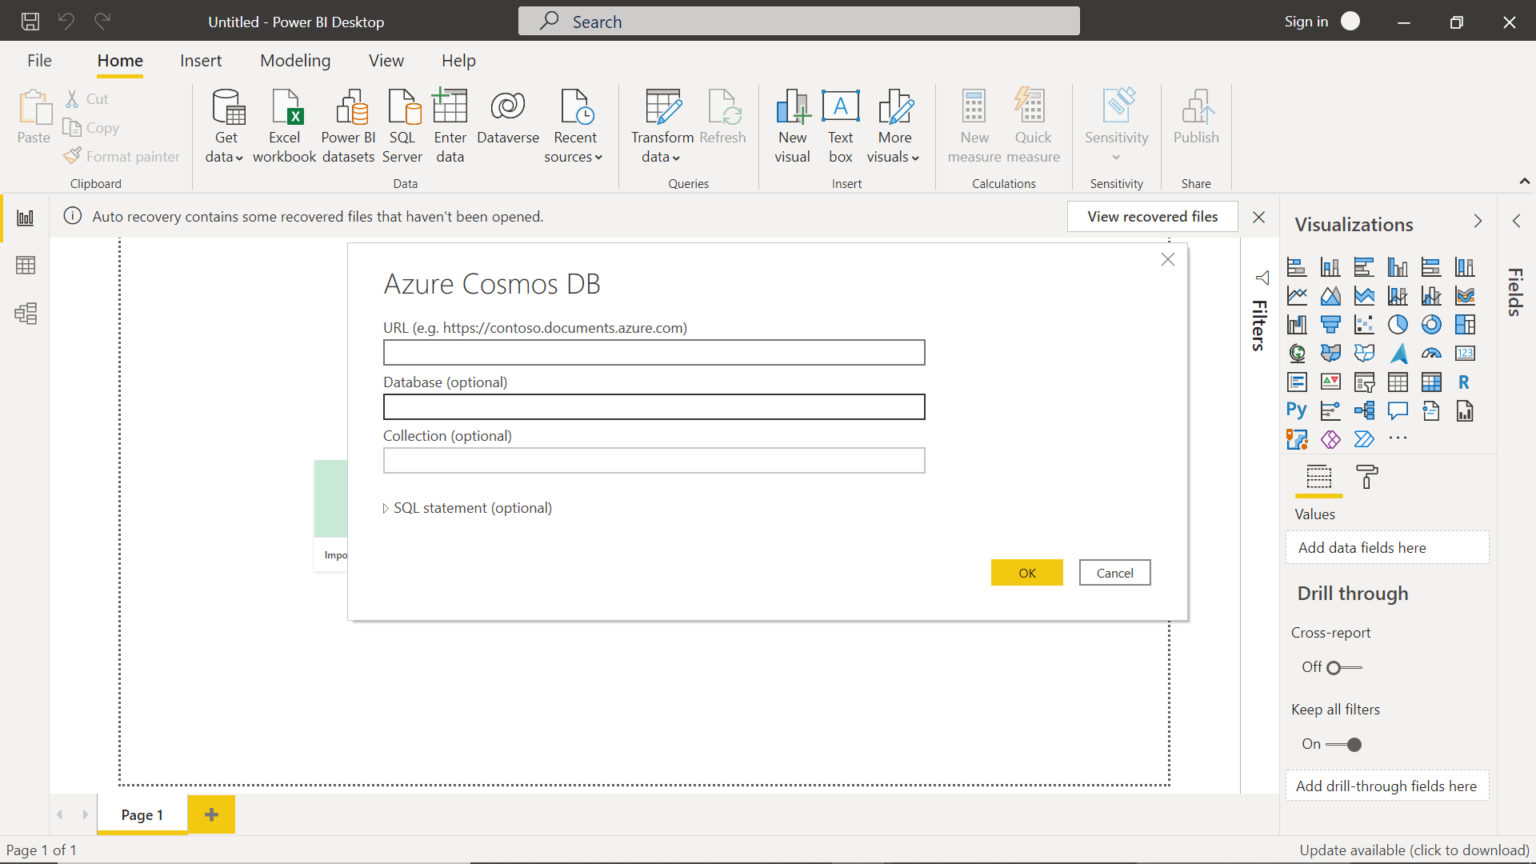This screenshot has height=864, width=1536.
Task: Select the Funnel chart visualization
Action: pos(1330,324)
